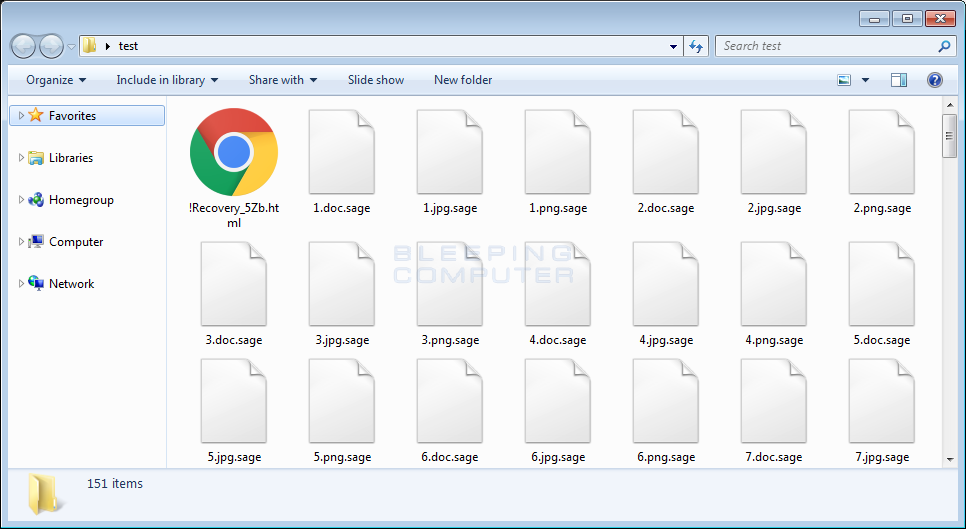Viewport: 966px width, 529px height.
Task: Select the 4.doc.sage file icon
Action: 558,284
